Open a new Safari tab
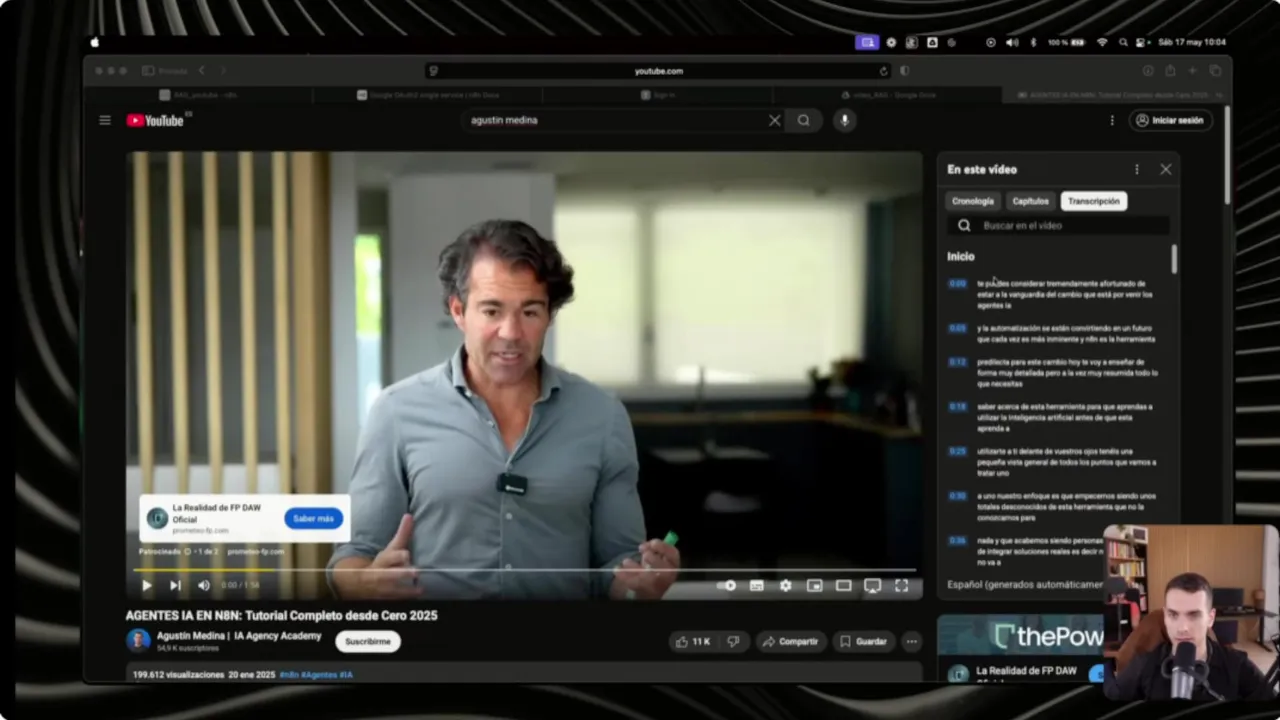The image size is (1280, 720). (1192, 71)
